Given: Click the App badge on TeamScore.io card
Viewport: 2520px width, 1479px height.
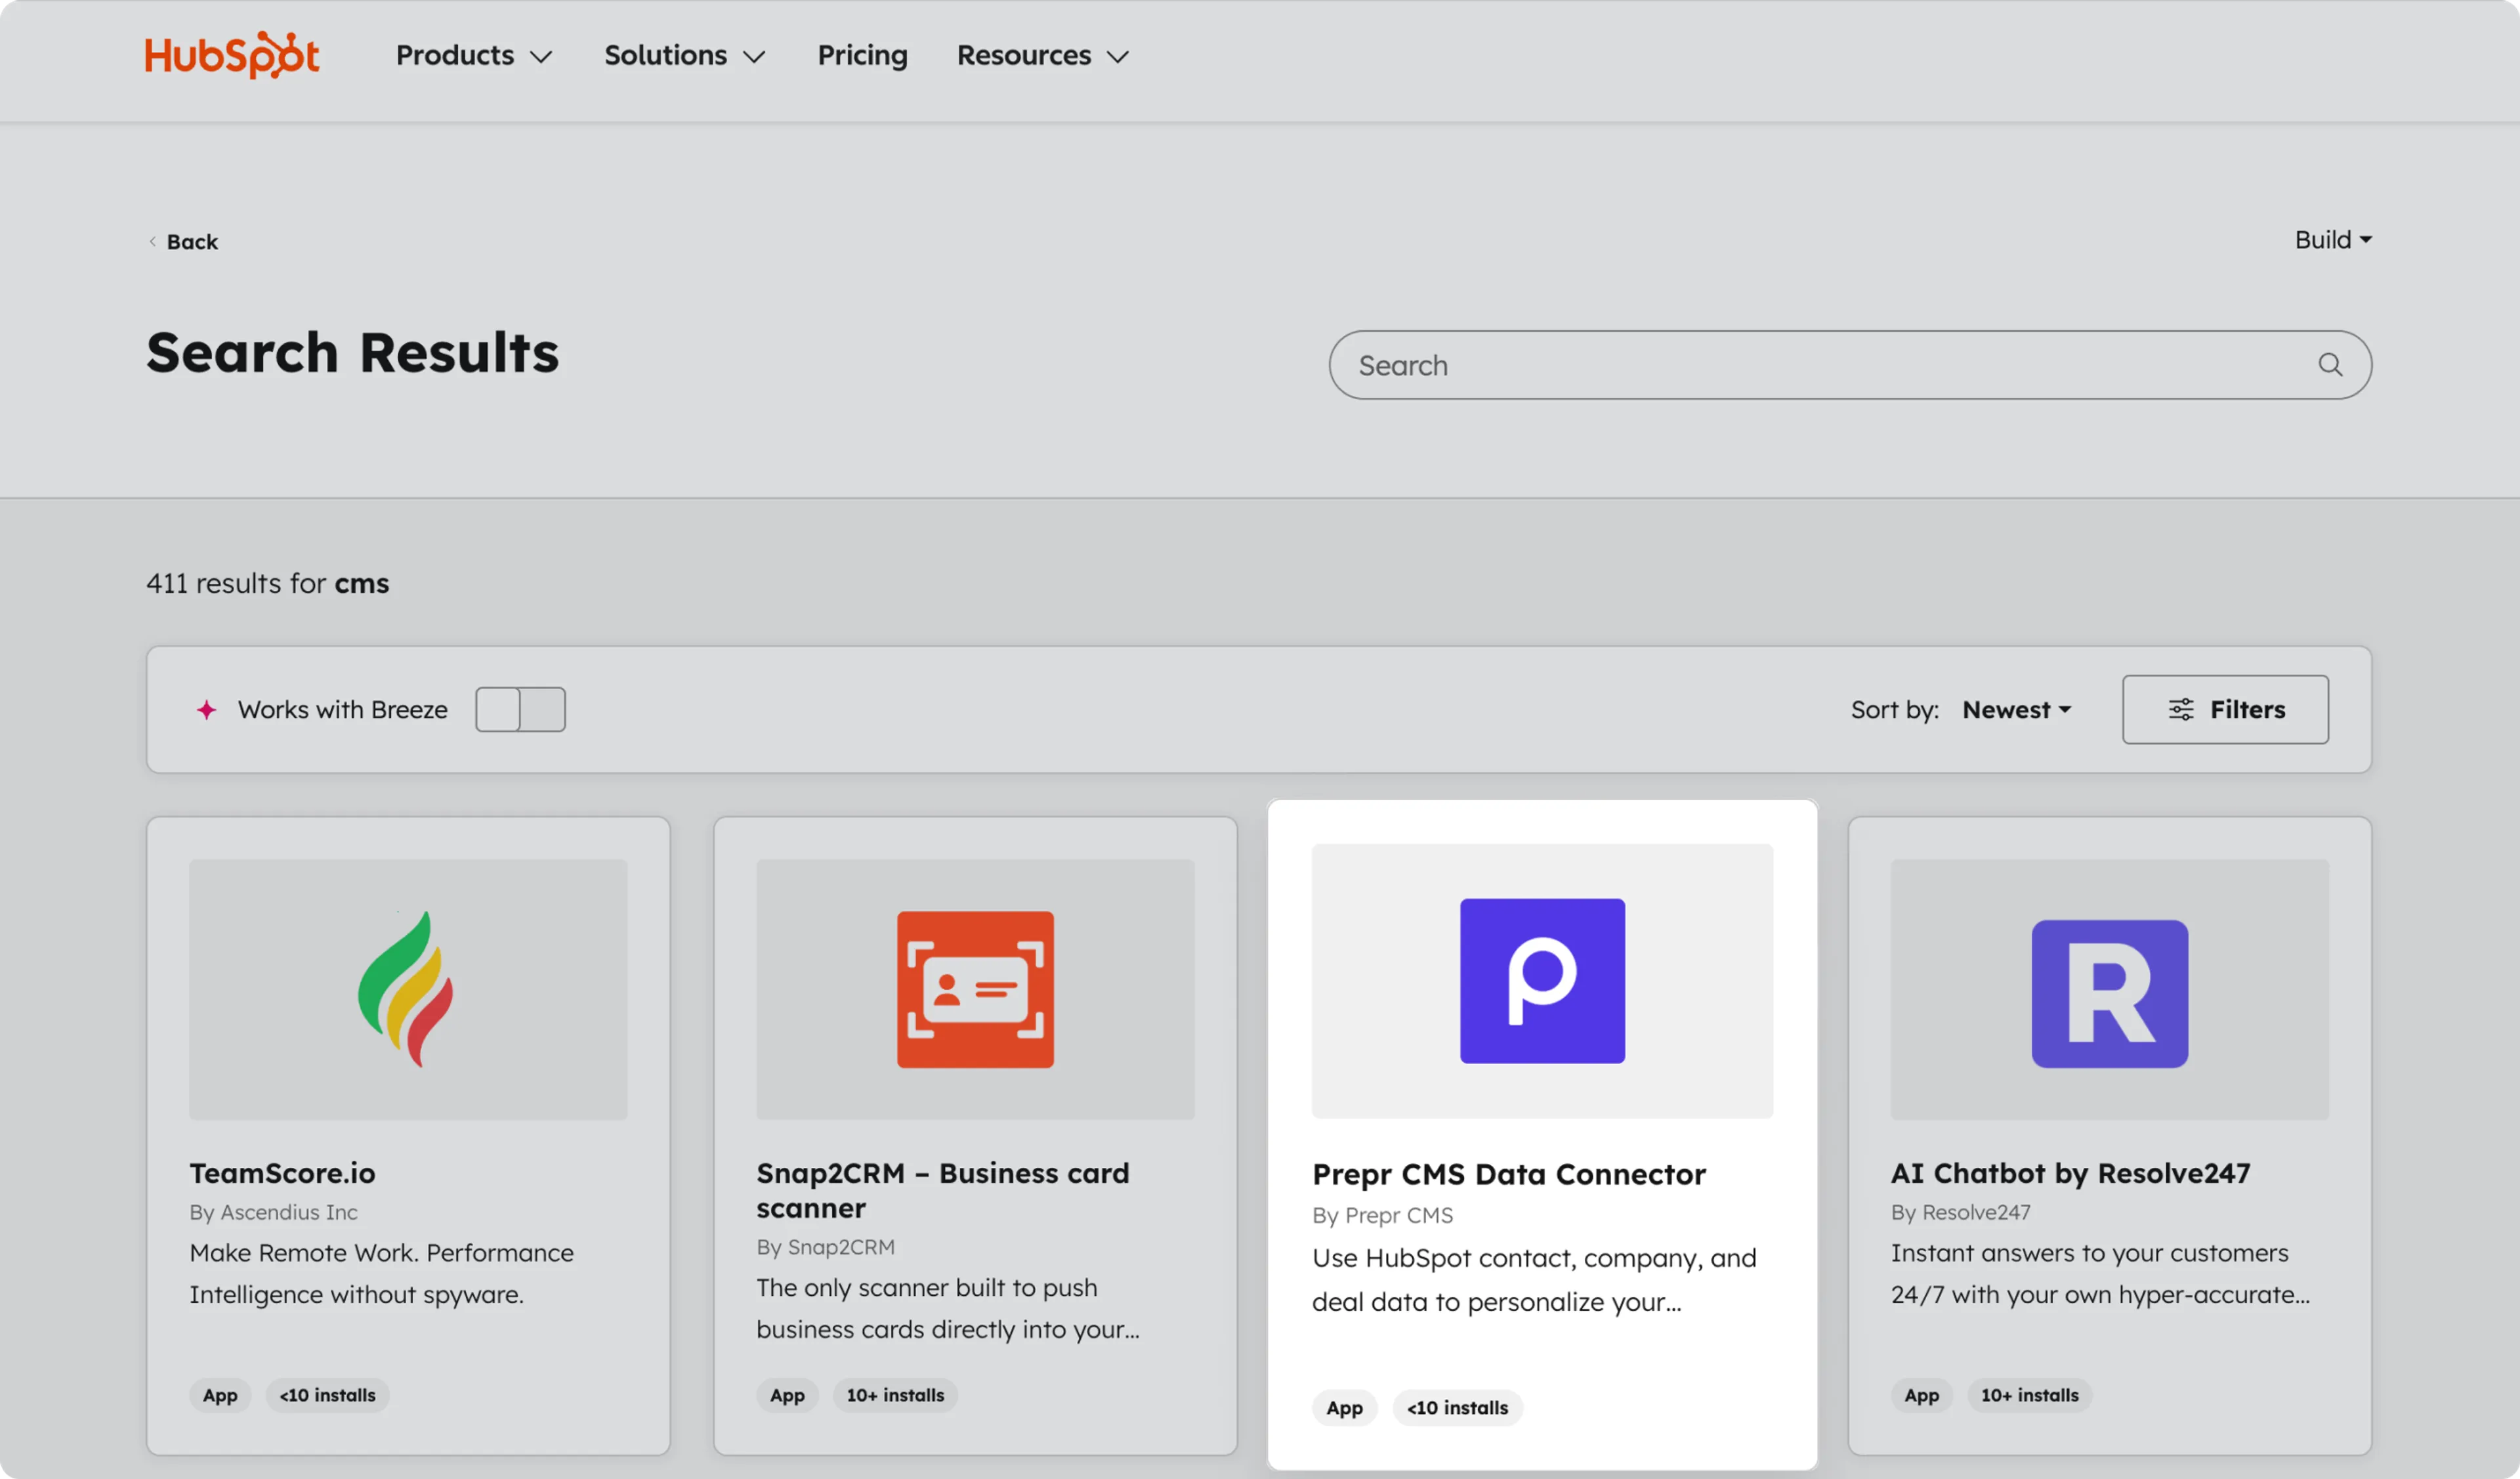Looking at the screenshot, I should click(219, 1395).
